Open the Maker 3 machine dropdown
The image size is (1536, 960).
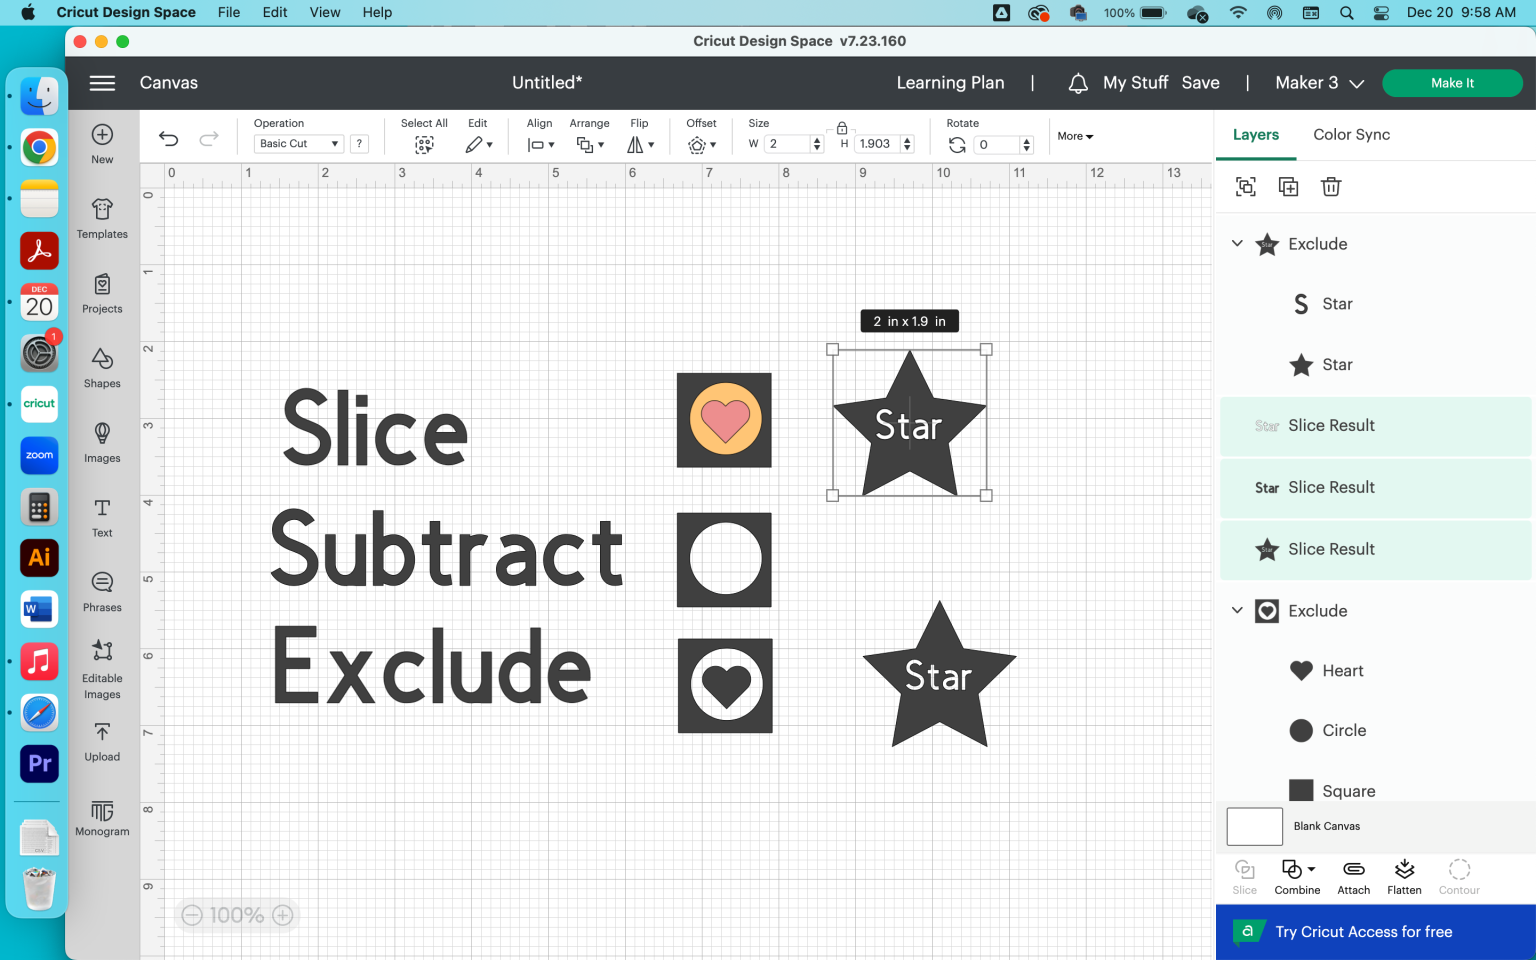1318,83
